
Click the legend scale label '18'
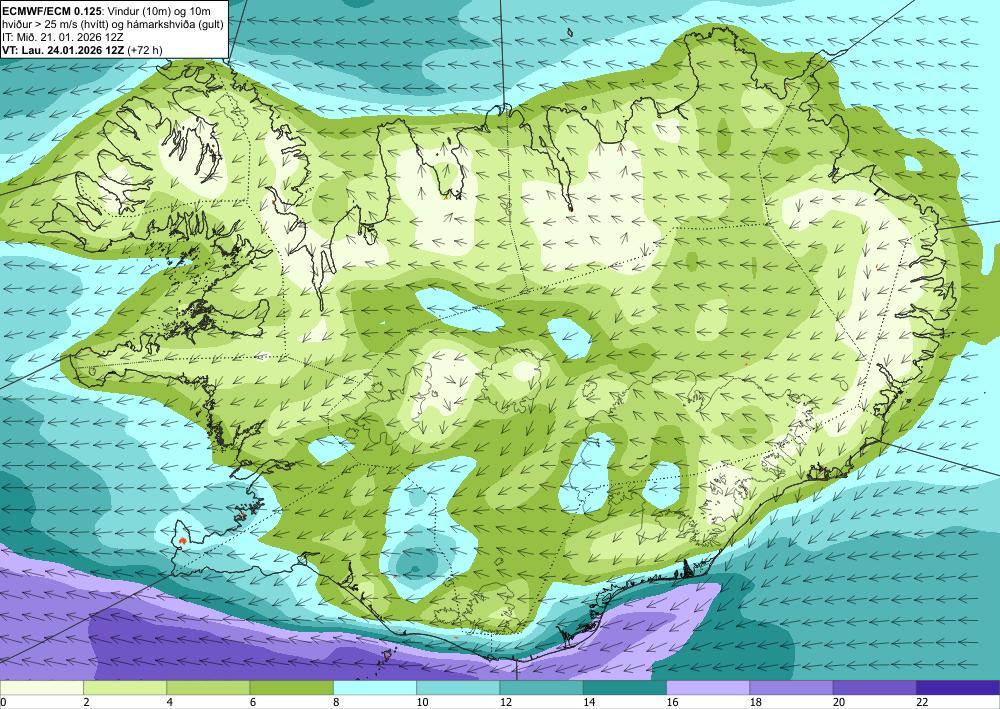tap(756, 702)
